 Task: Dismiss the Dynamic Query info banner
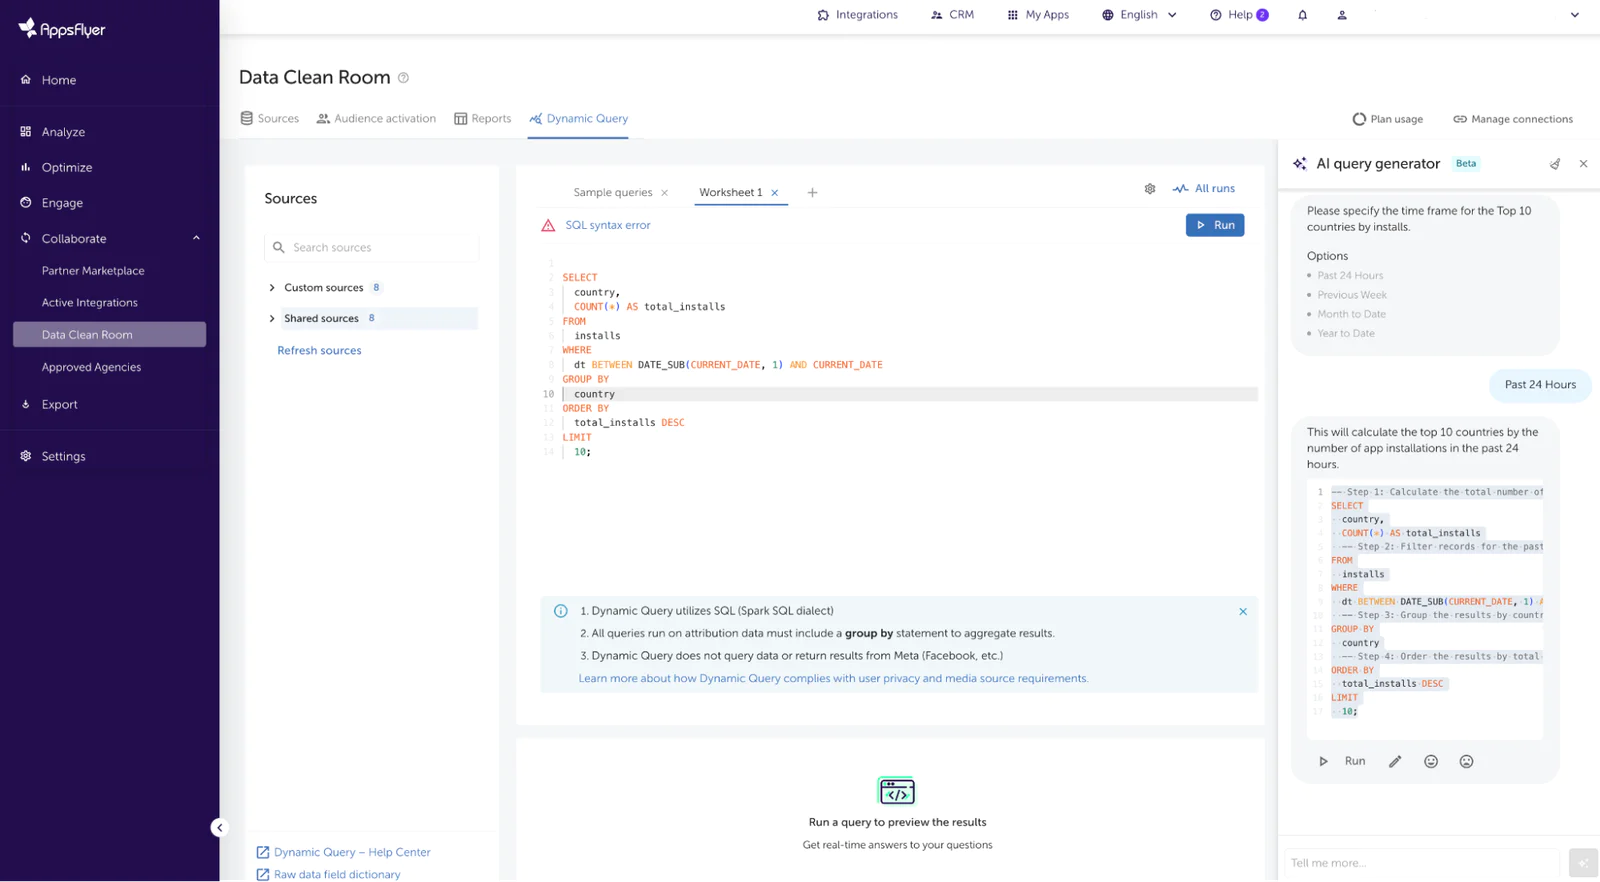tap(1243, 611)
